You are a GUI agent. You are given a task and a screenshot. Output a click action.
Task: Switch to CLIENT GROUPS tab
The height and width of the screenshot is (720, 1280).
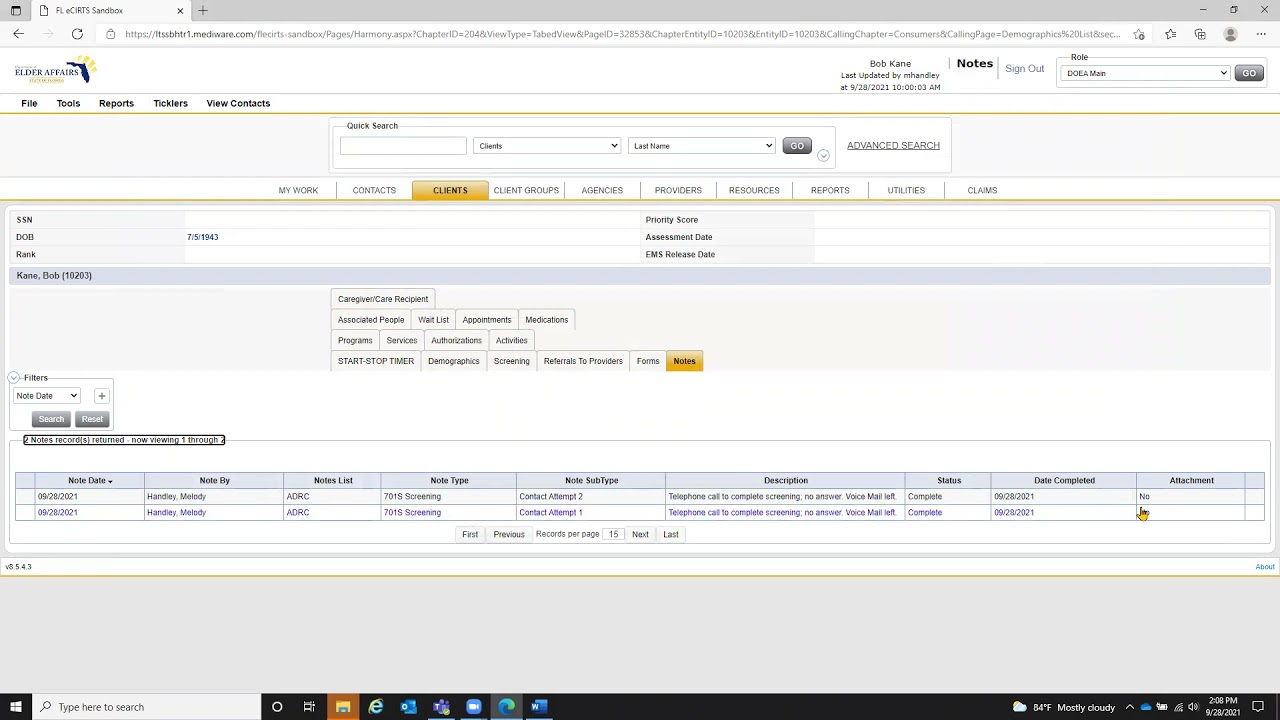(x=526, y=190)
